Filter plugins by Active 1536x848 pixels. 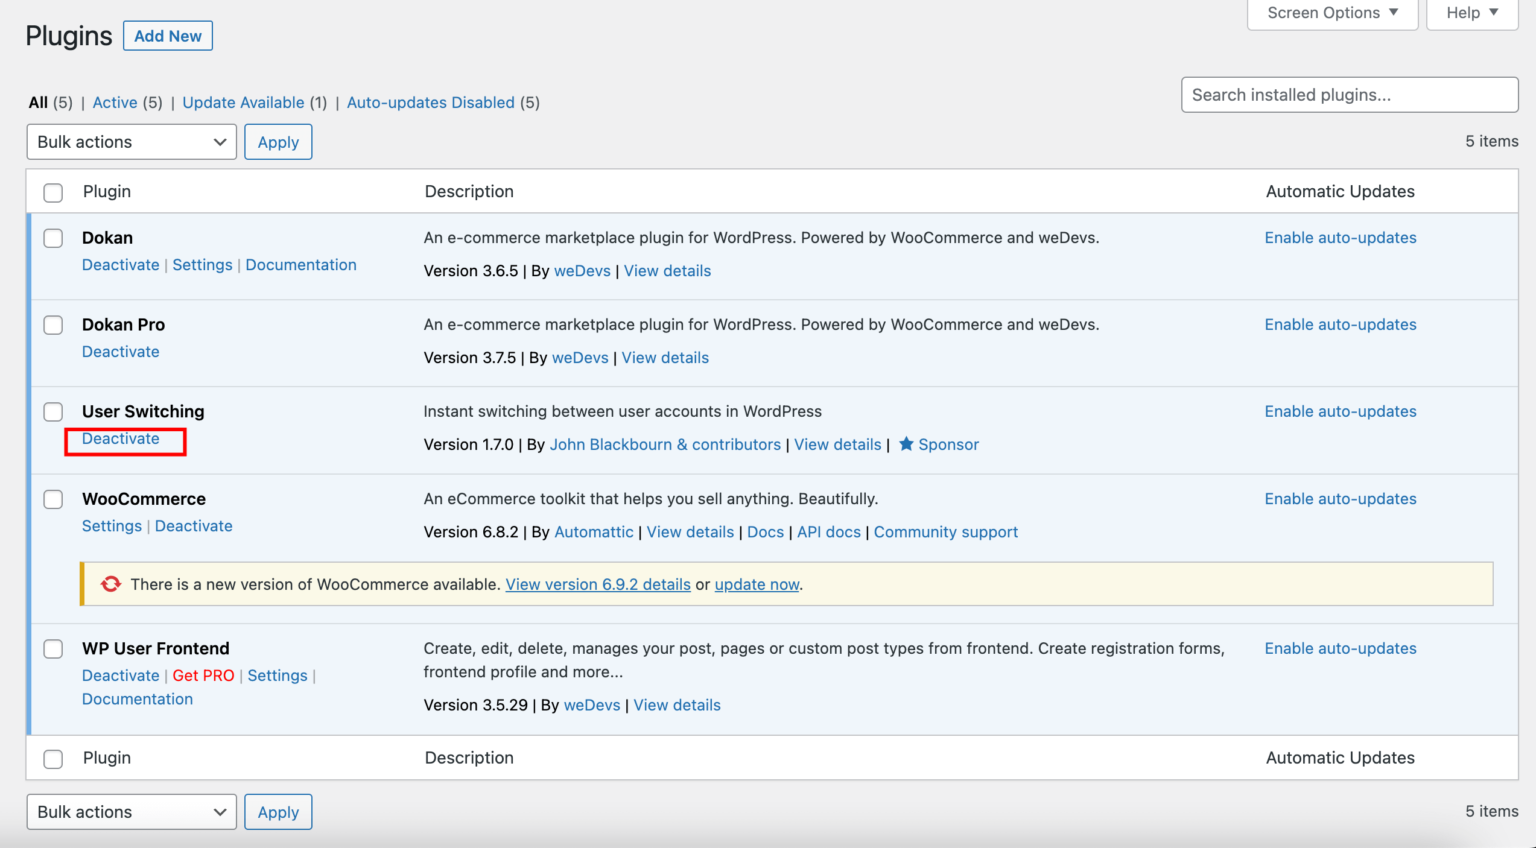(115, 102)
